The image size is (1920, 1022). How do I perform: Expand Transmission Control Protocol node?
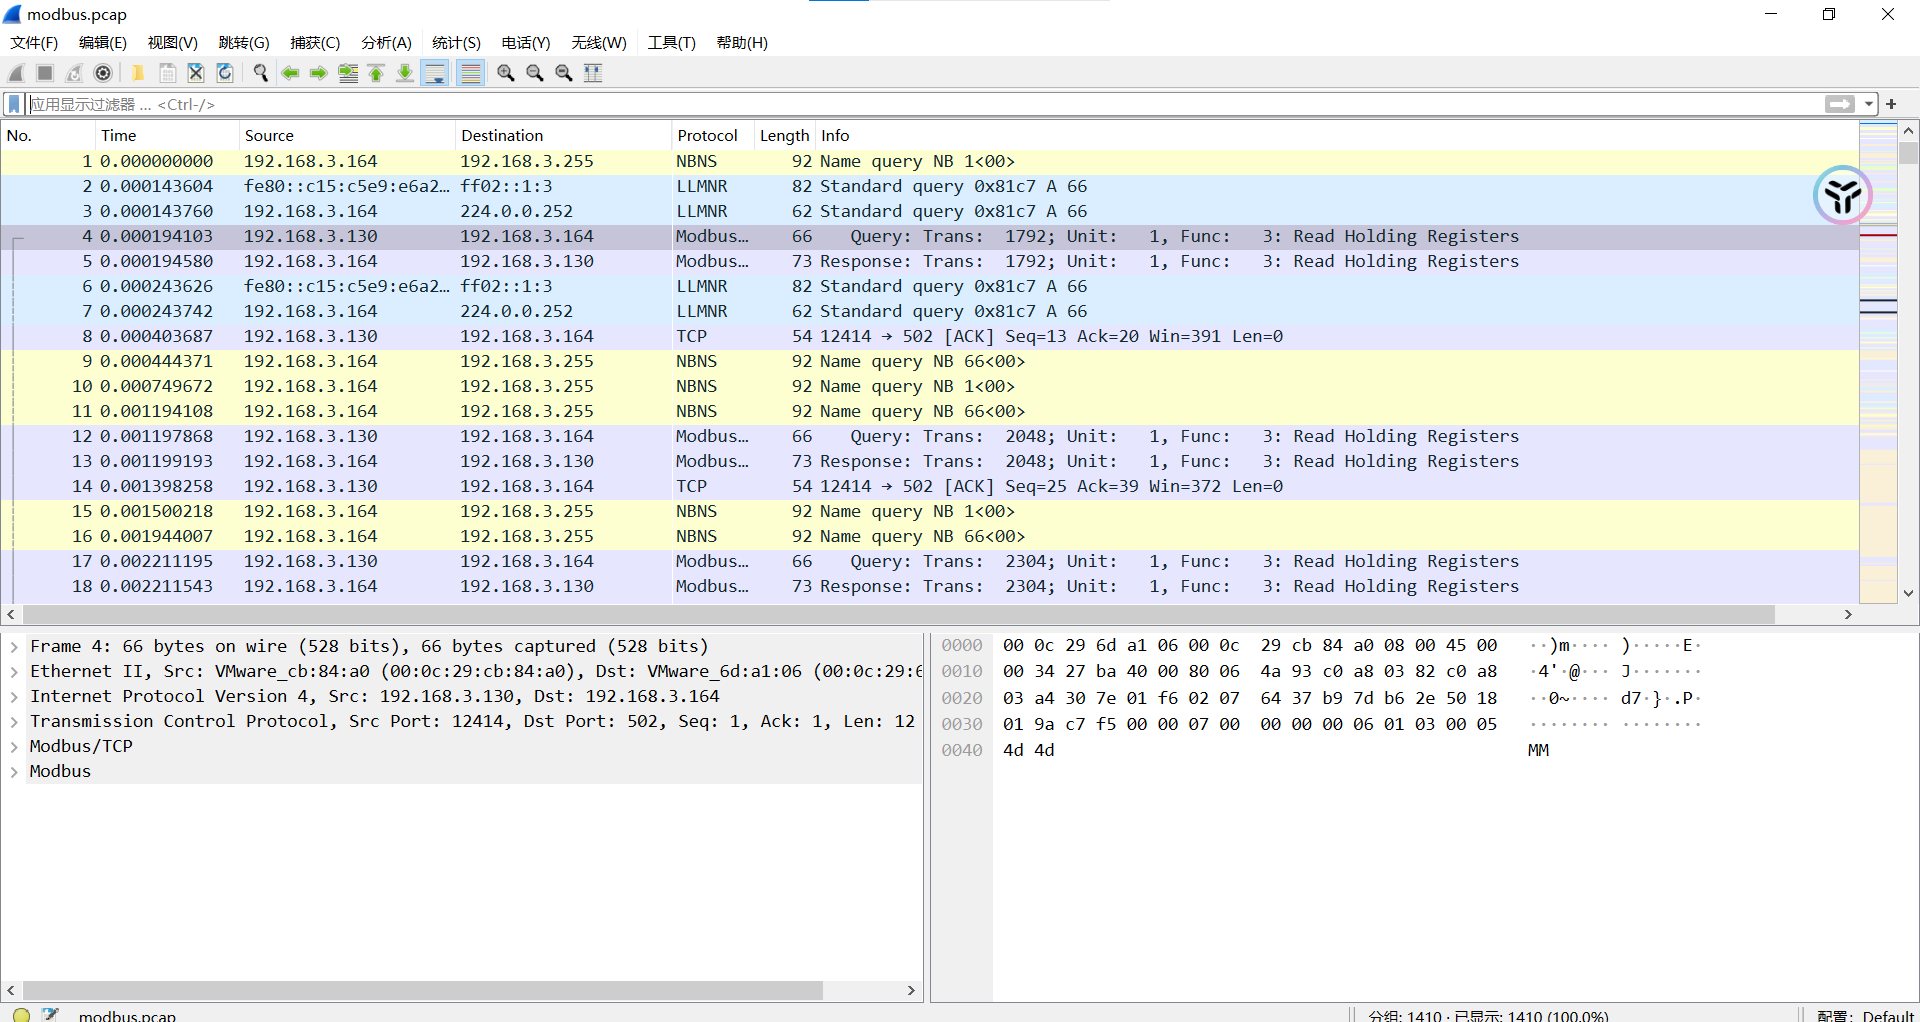coord(14,722)
